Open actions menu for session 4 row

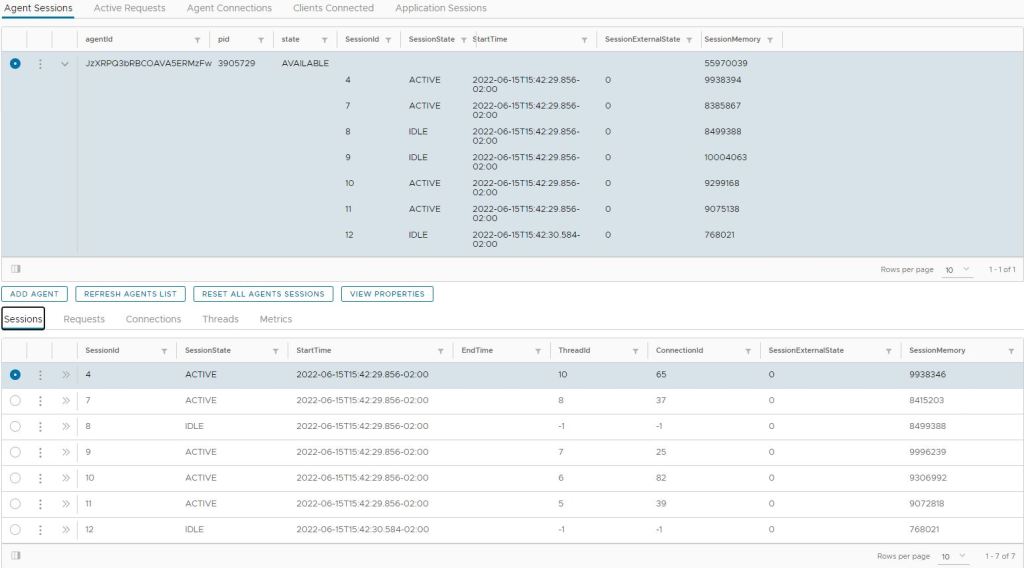click(40, 375)
